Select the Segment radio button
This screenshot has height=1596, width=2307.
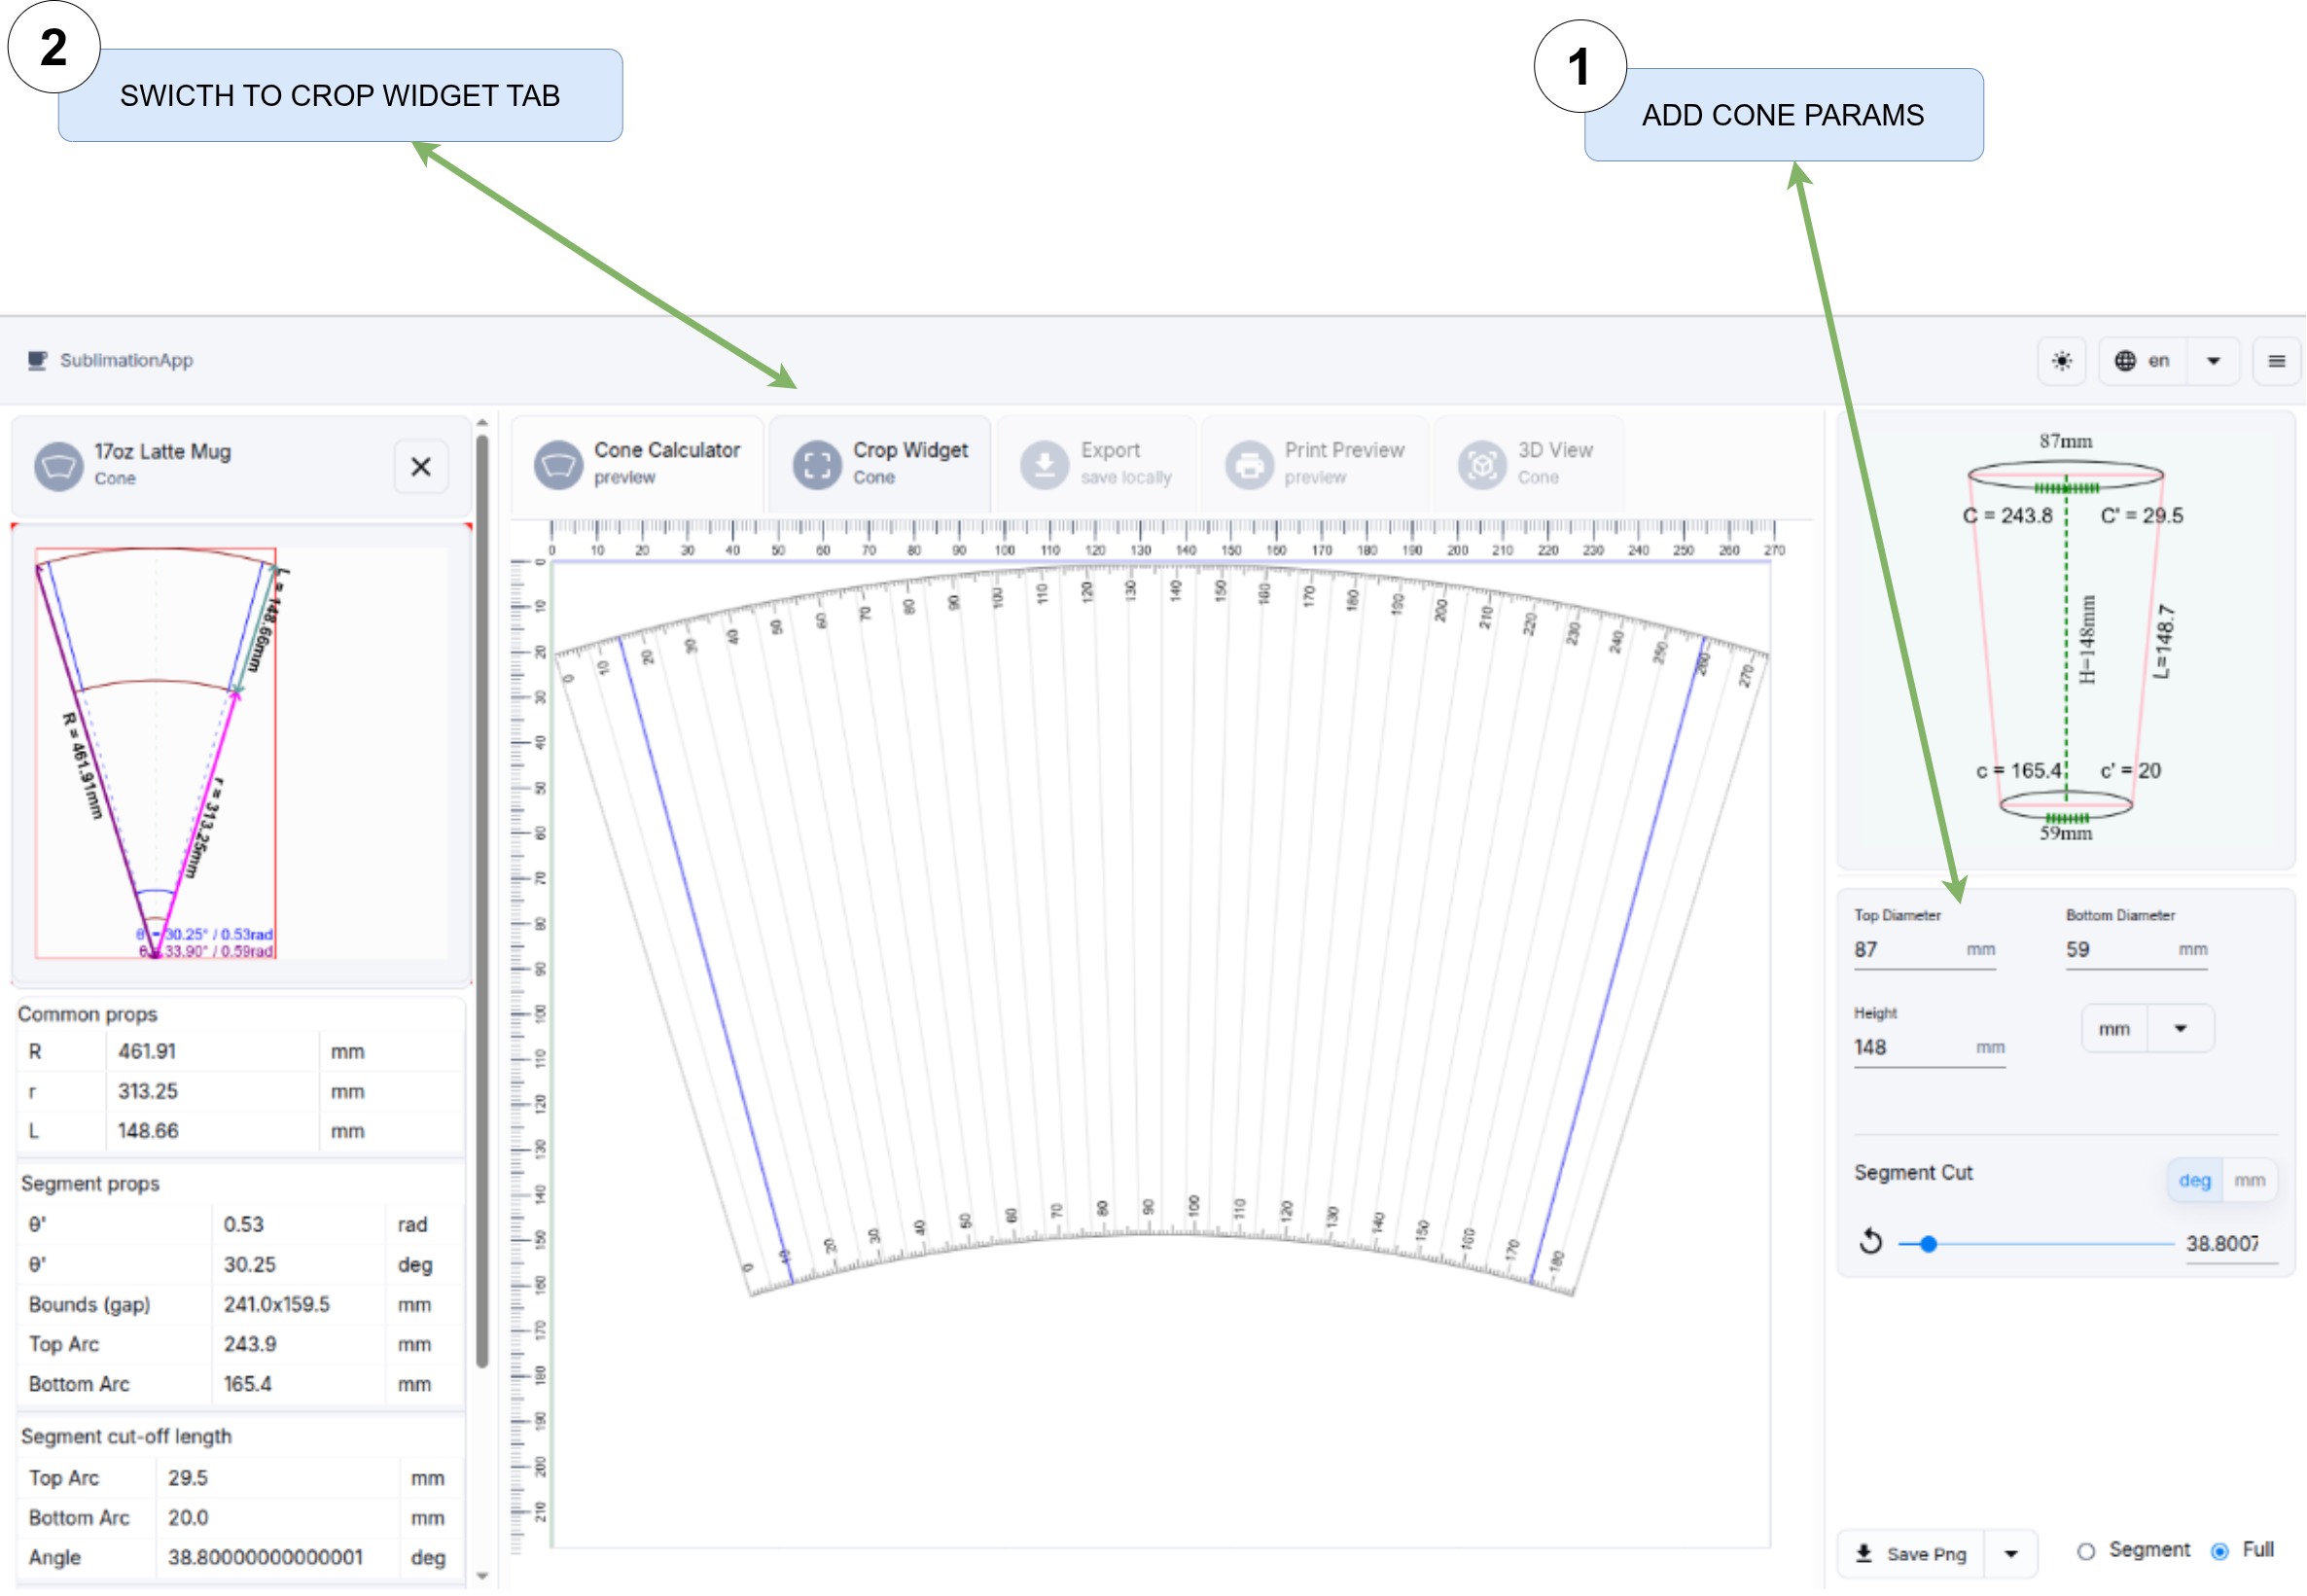click(2085, 1549)
